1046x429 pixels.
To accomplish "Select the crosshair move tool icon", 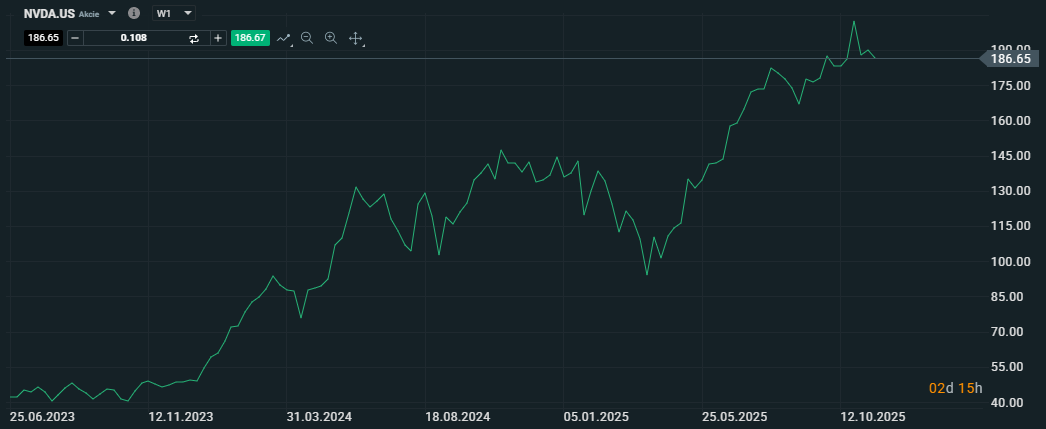I will (x=355, y=38).
